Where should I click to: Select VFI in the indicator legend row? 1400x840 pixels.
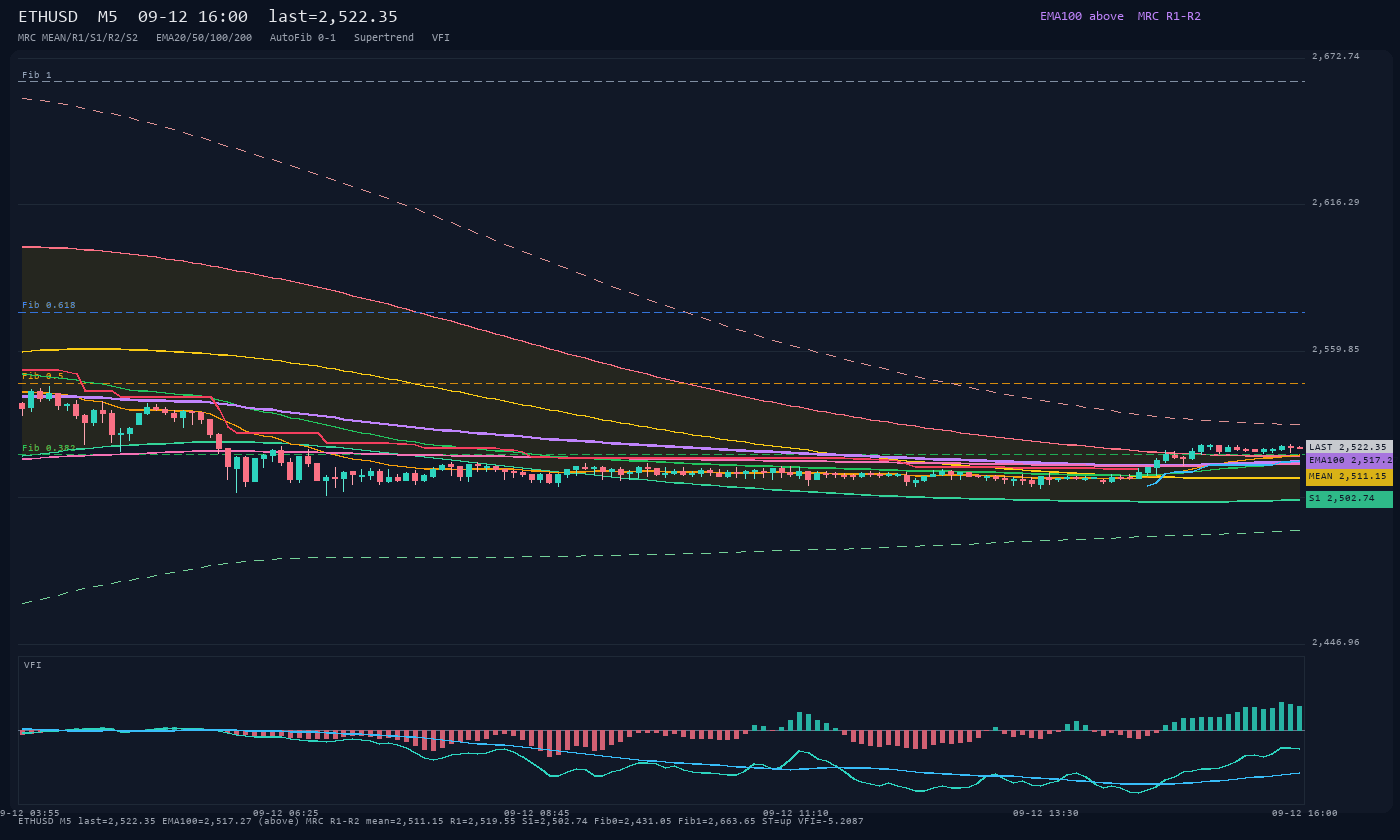[x=441, y=37]
